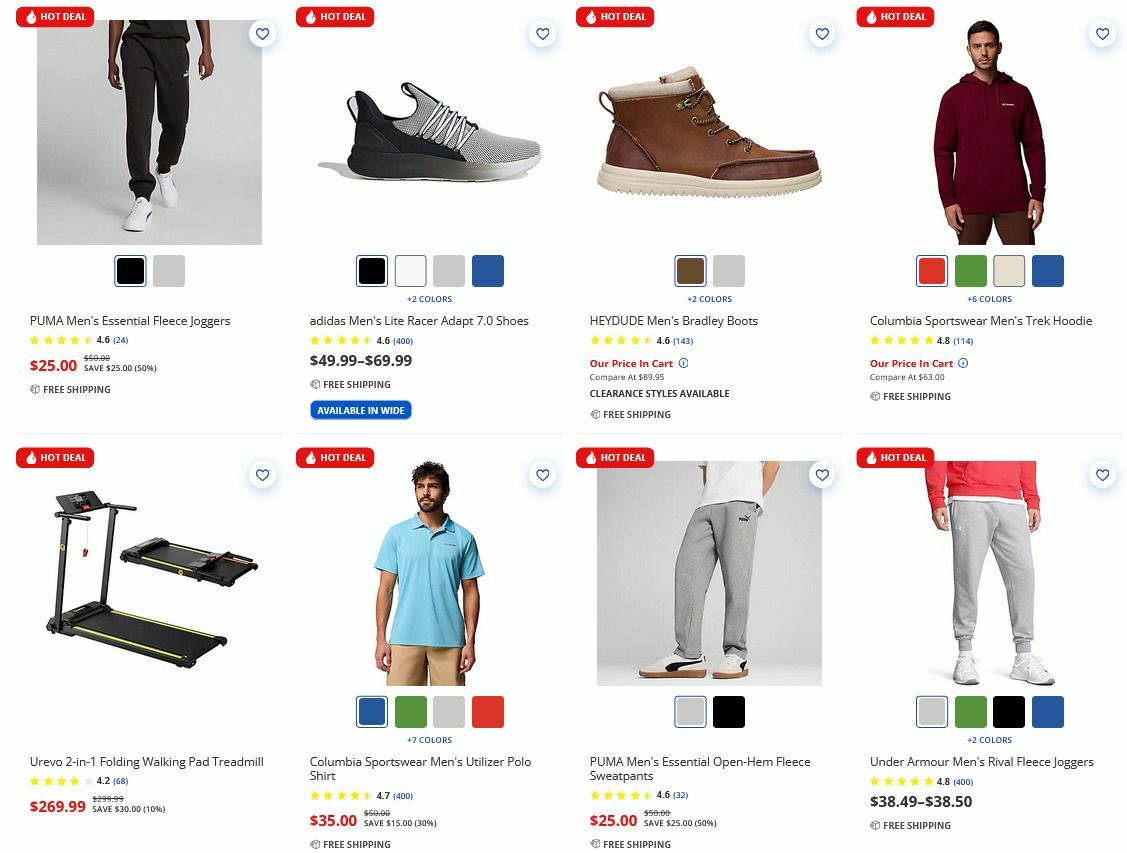Click the heart icon on PUMA Fleece Joggers
Viewport: 1127px width, 853px height.
(262, 33)
